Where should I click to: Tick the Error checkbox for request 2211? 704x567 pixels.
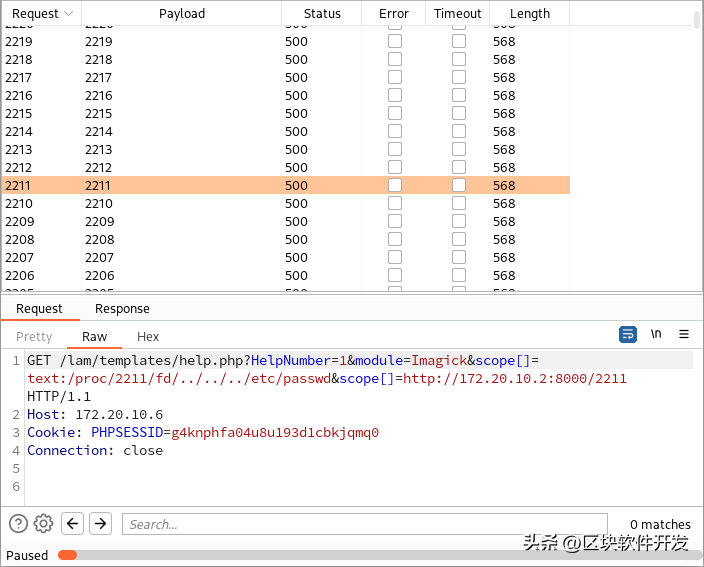click(395, 185)
